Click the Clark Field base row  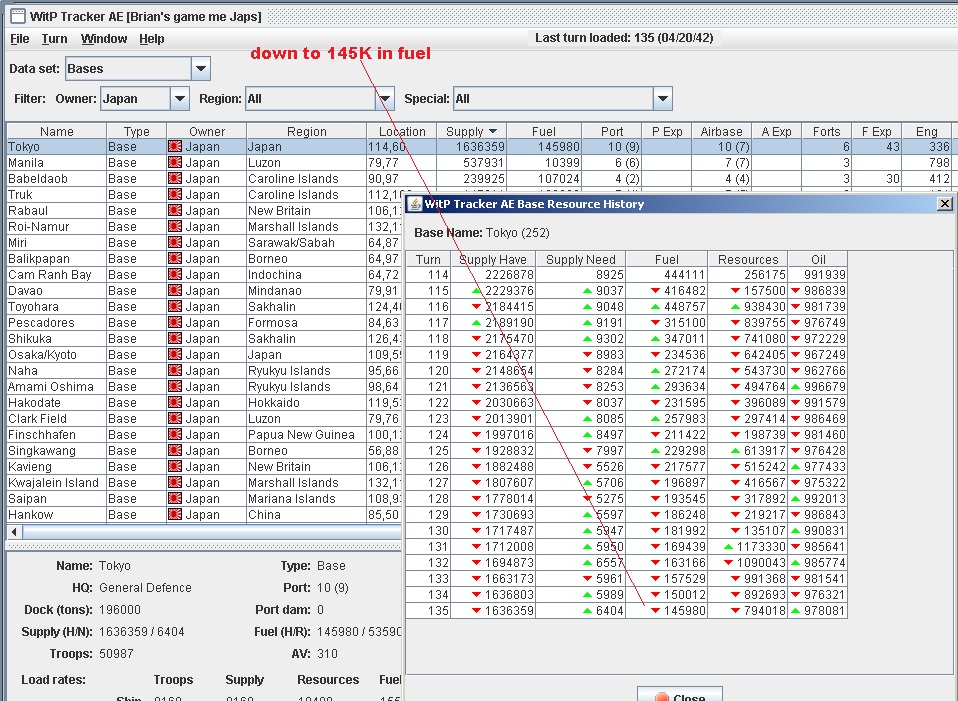click(204, 418)
